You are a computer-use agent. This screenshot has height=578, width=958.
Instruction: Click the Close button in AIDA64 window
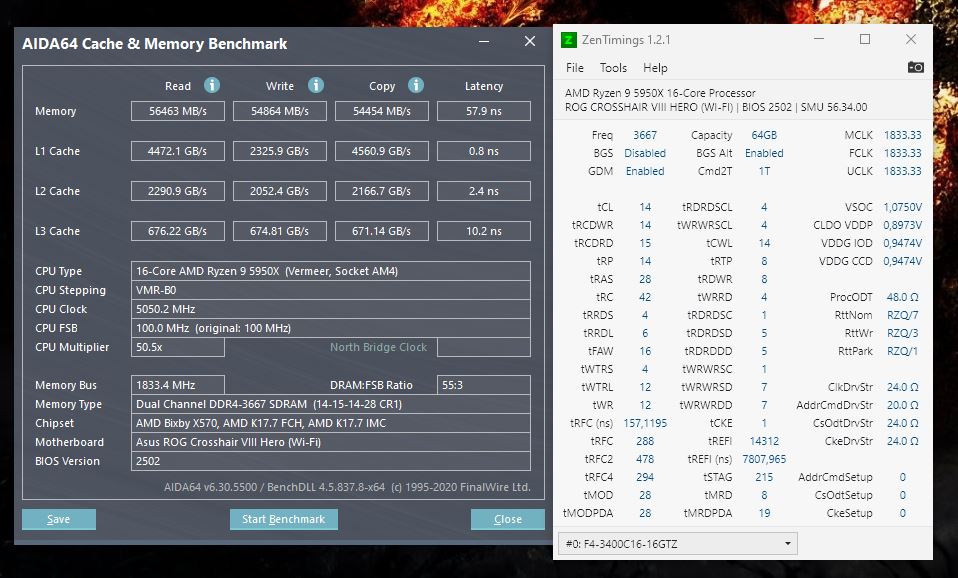(x=508, y=519)
